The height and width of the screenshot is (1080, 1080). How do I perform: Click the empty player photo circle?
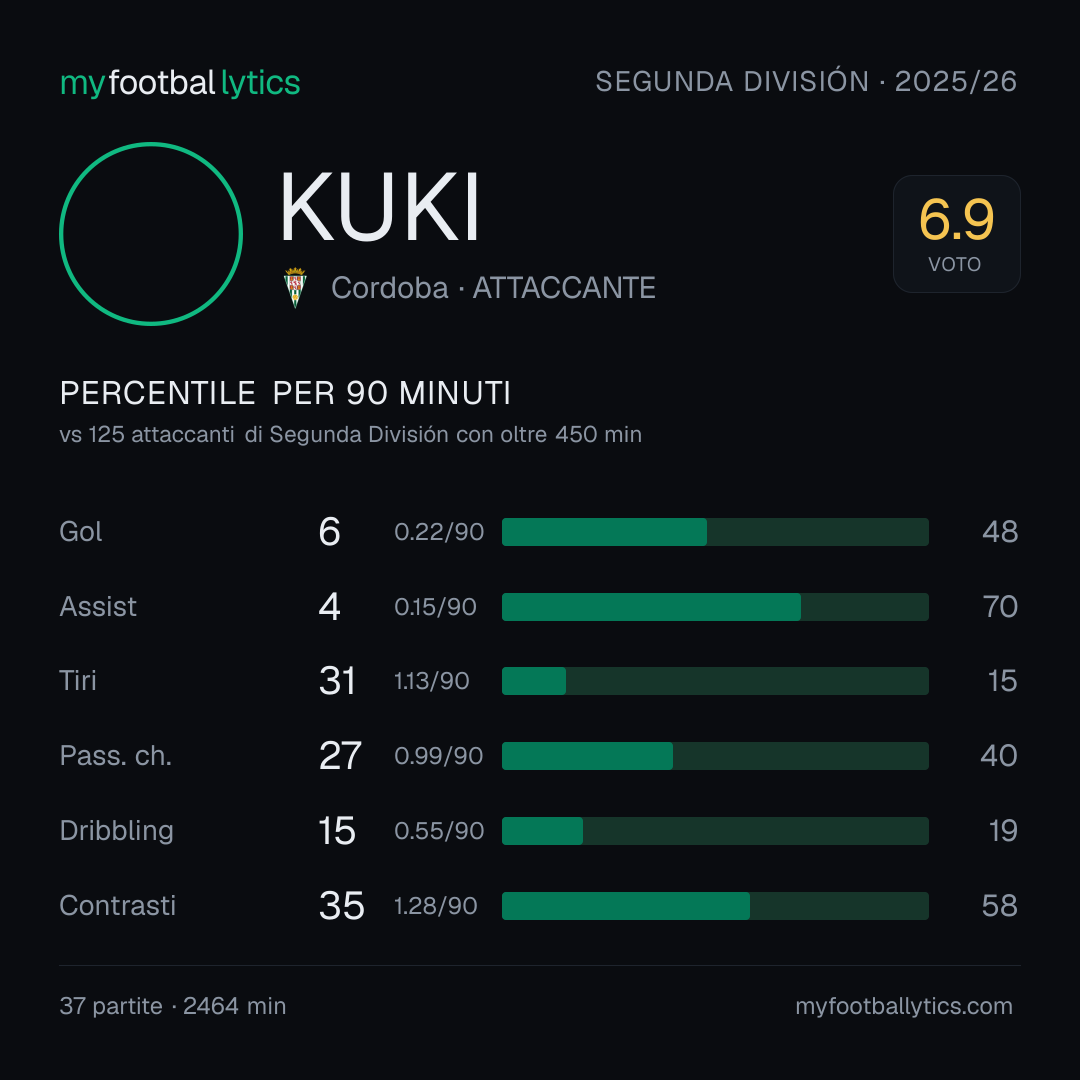click(x=151, y=234)
